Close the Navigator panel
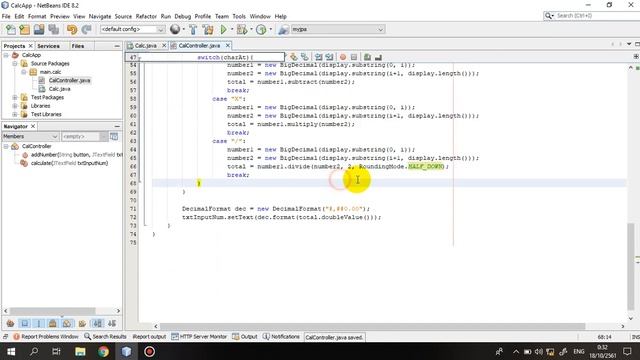Viewport: 640px width, 360px height. click(33, 126)
